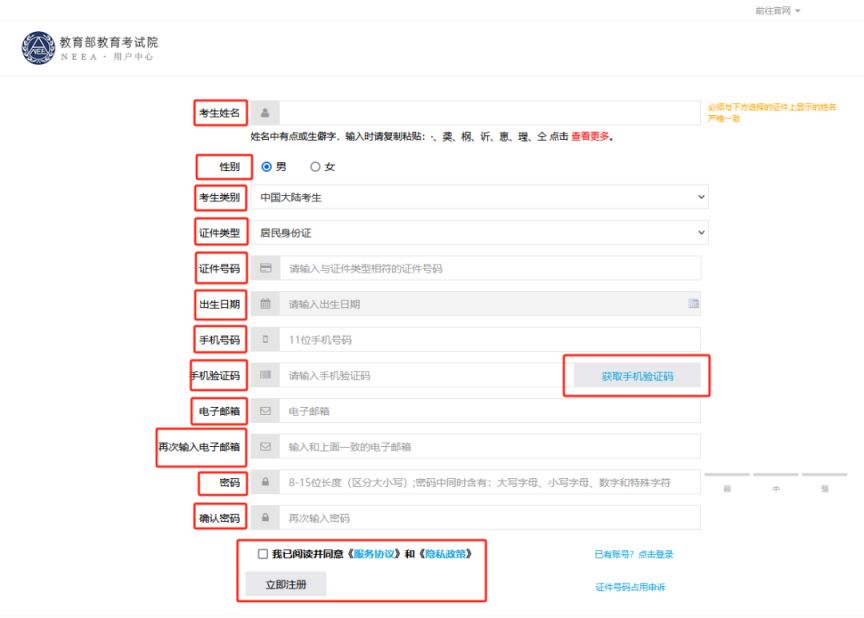The height and width of the screenshot is (618, 864).
Task: Click the 输入和上面一致的电子邮箱 field
Action: pyautogui.click(x=490, y=447)
